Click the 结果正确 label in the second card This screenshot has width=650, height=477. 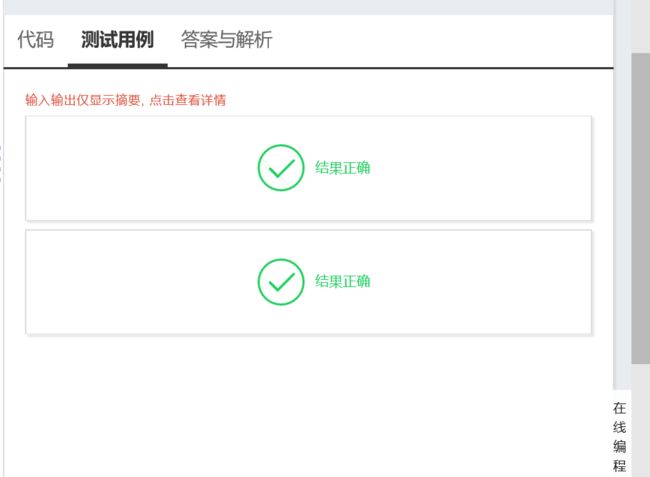point(342,281)
